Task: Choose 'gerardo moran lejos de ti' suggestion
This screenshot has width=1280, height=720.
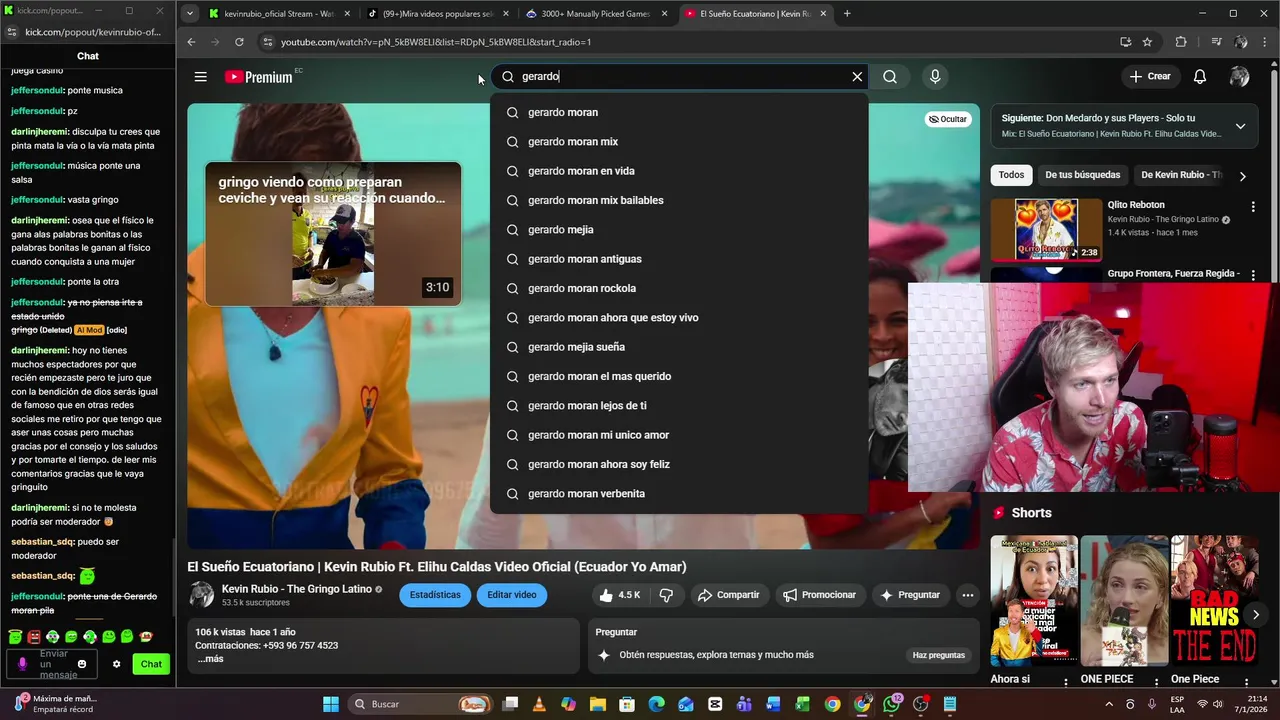Action: tap(679, 406)
